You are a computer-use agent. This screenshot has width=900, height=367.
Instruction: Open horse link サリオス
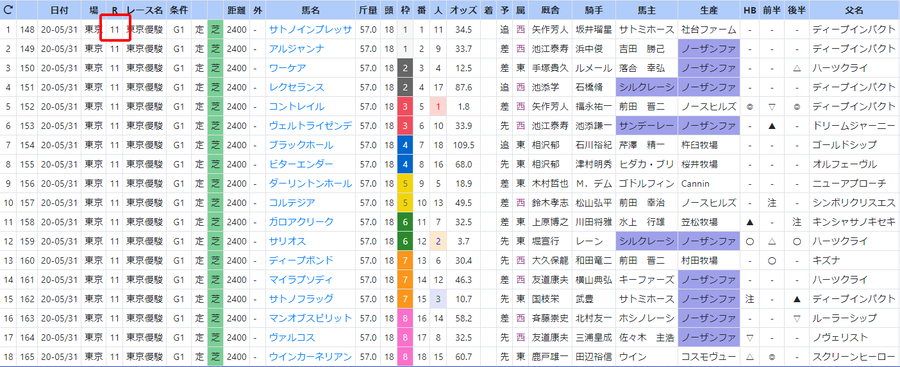(288, 241)
